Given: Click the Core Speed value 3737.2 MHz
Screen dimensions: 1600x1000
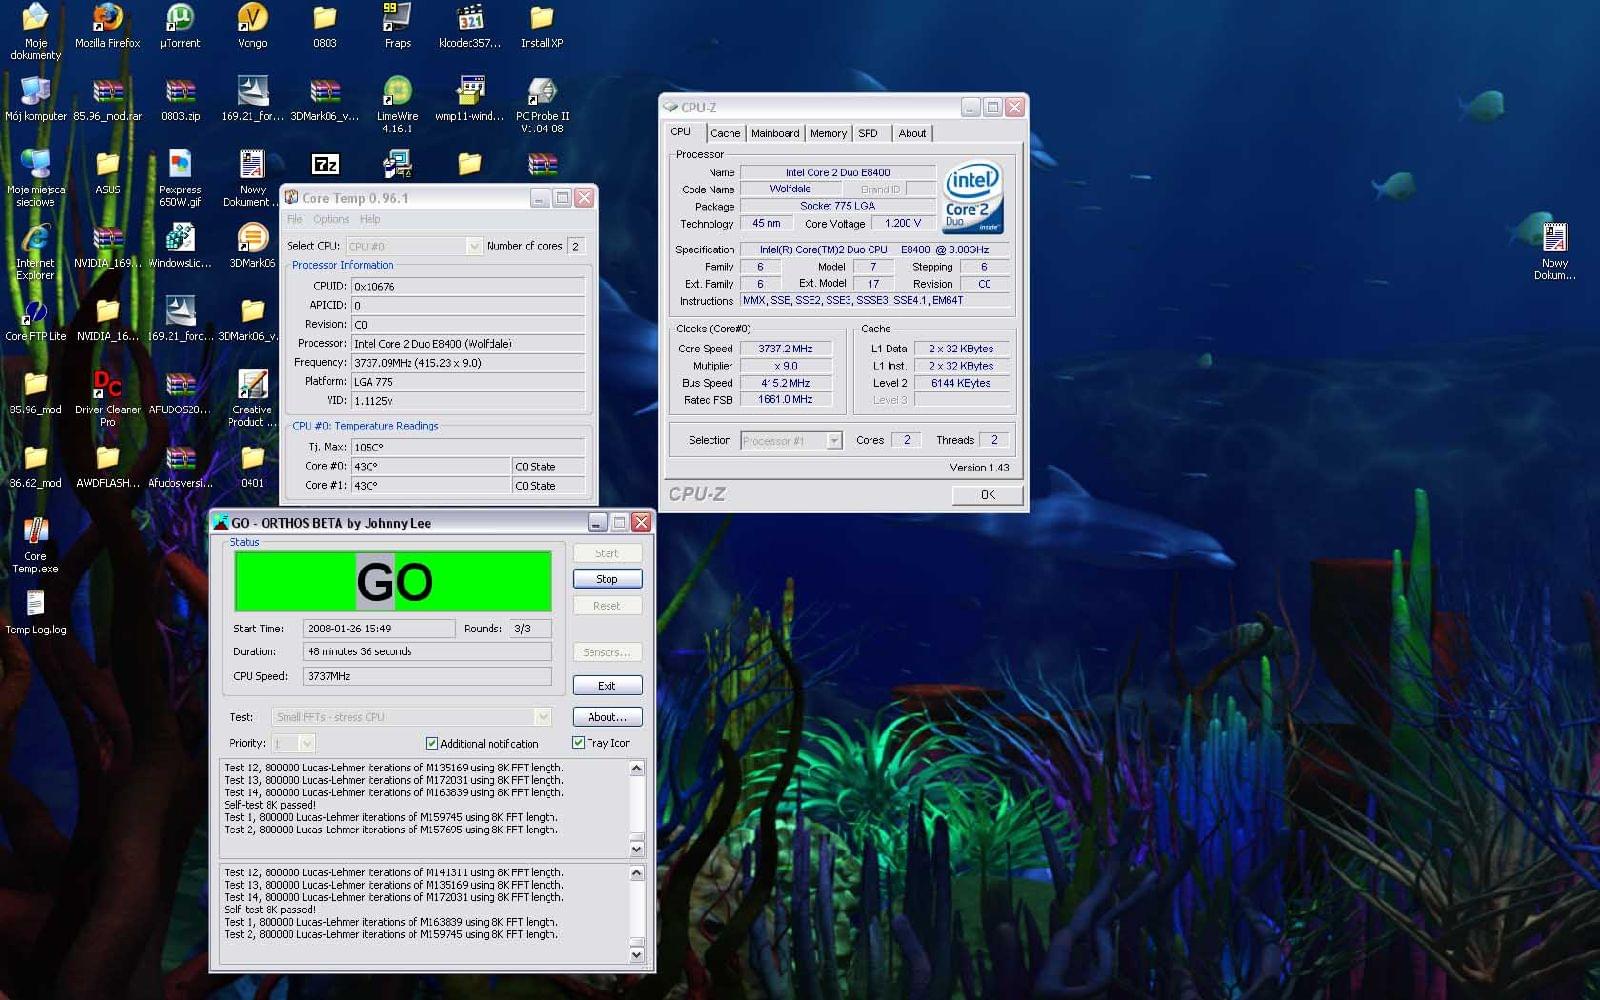Looking at the screenshot, I should (x=786, y=349).
